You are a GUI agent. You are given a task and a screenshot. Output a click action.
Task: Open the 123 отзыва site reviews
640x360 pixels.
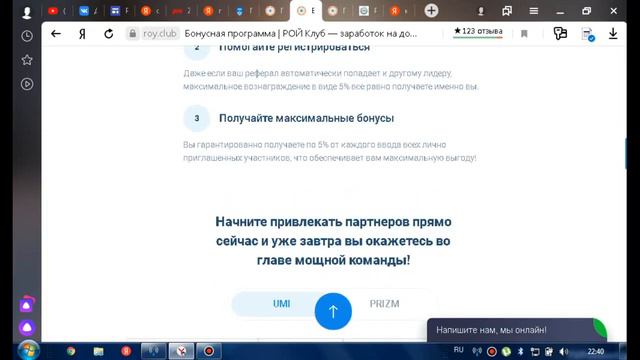coord(478,31)
